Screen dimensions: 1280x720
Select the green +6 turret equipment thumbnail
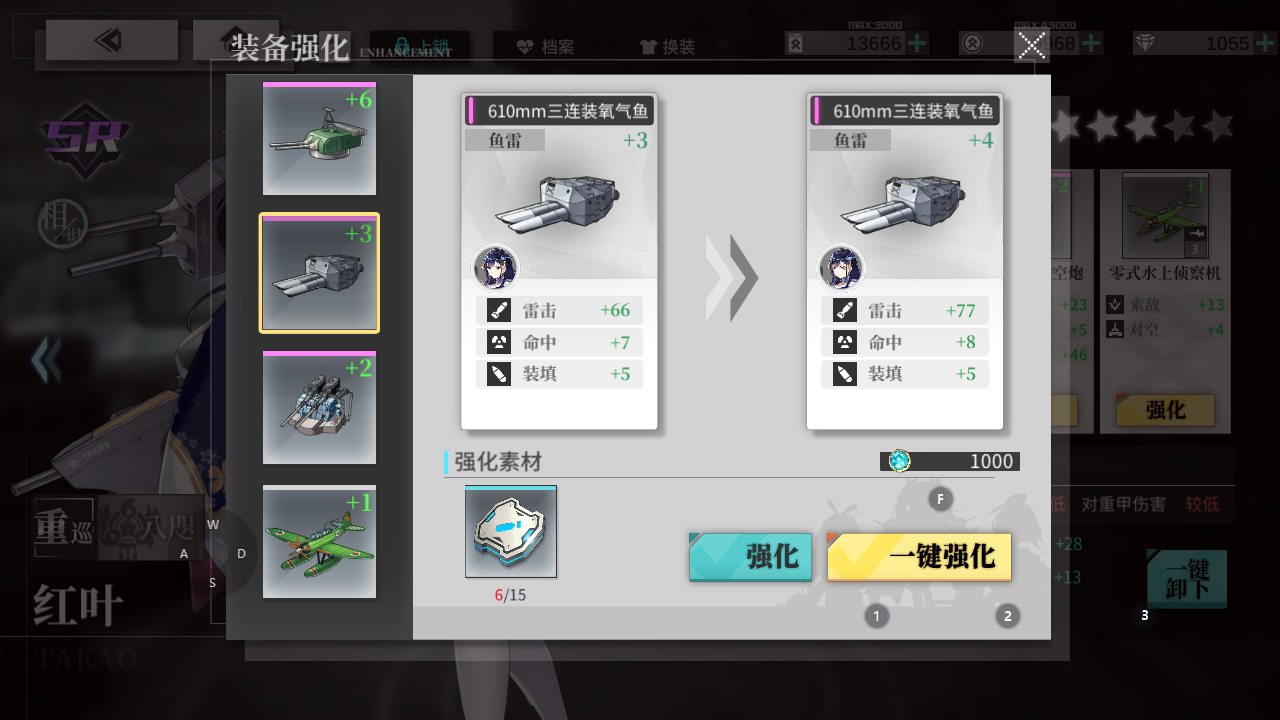click(319, 139)
